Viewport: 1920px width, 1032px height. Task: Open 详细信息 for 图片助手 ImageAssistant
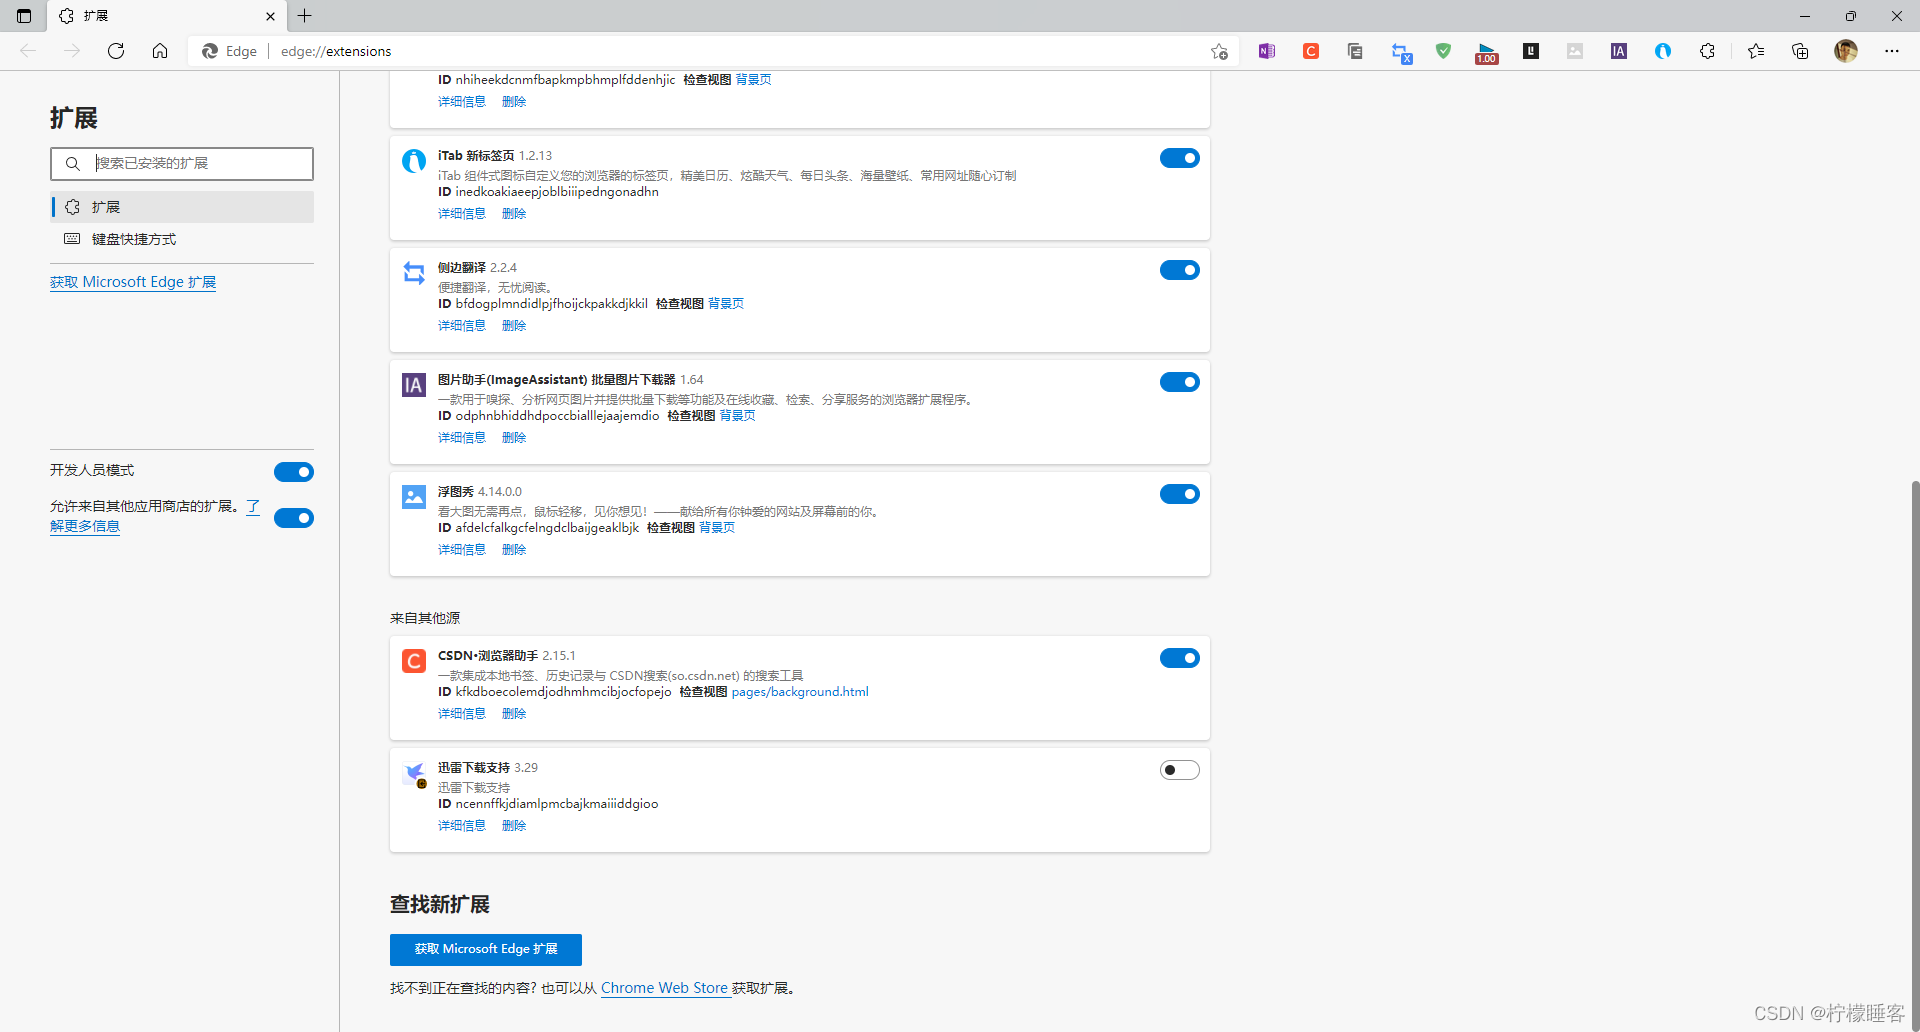[462, 438]
